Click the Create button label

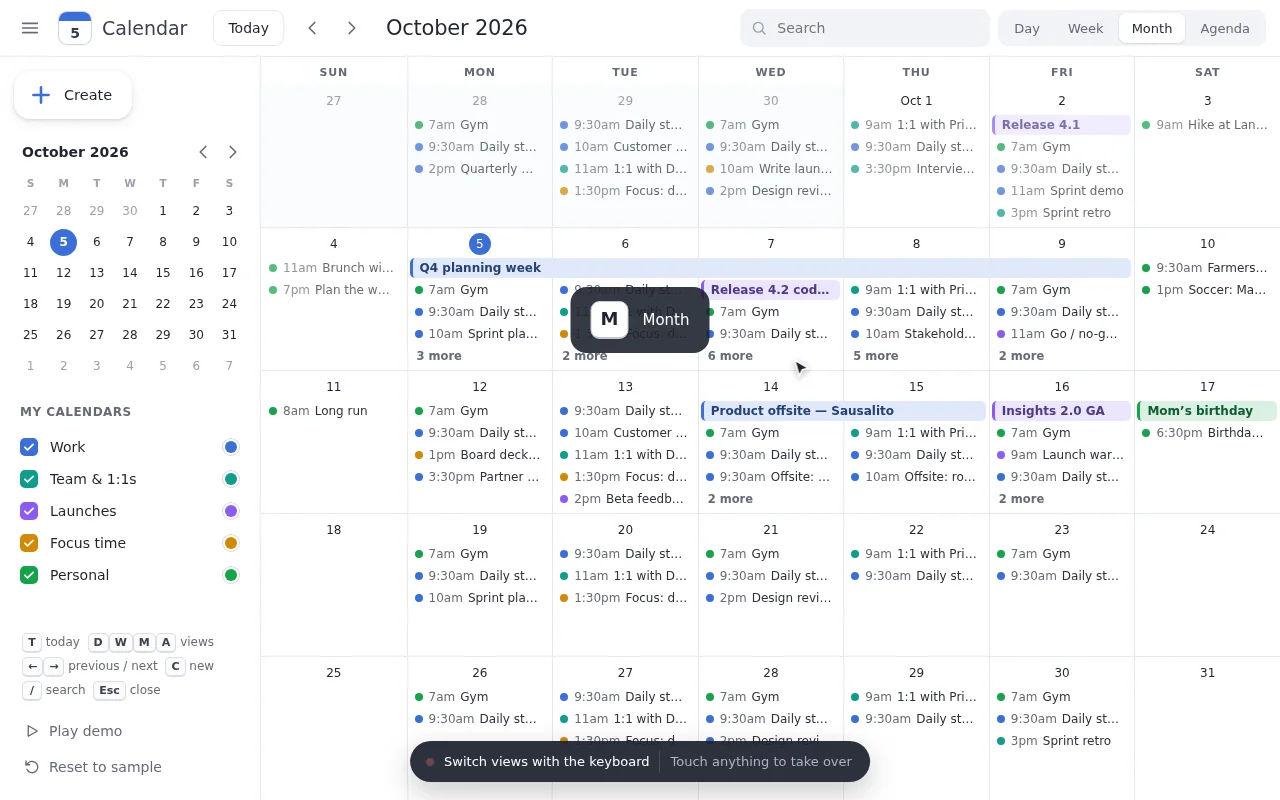point(88,95)
